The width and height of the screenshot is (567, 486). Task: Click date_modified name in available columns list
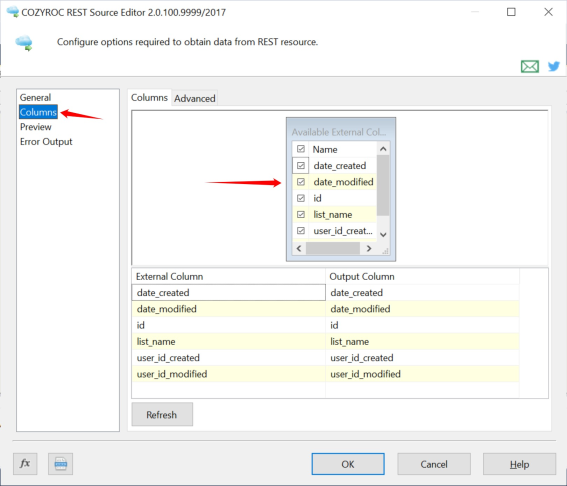[344, 182]
